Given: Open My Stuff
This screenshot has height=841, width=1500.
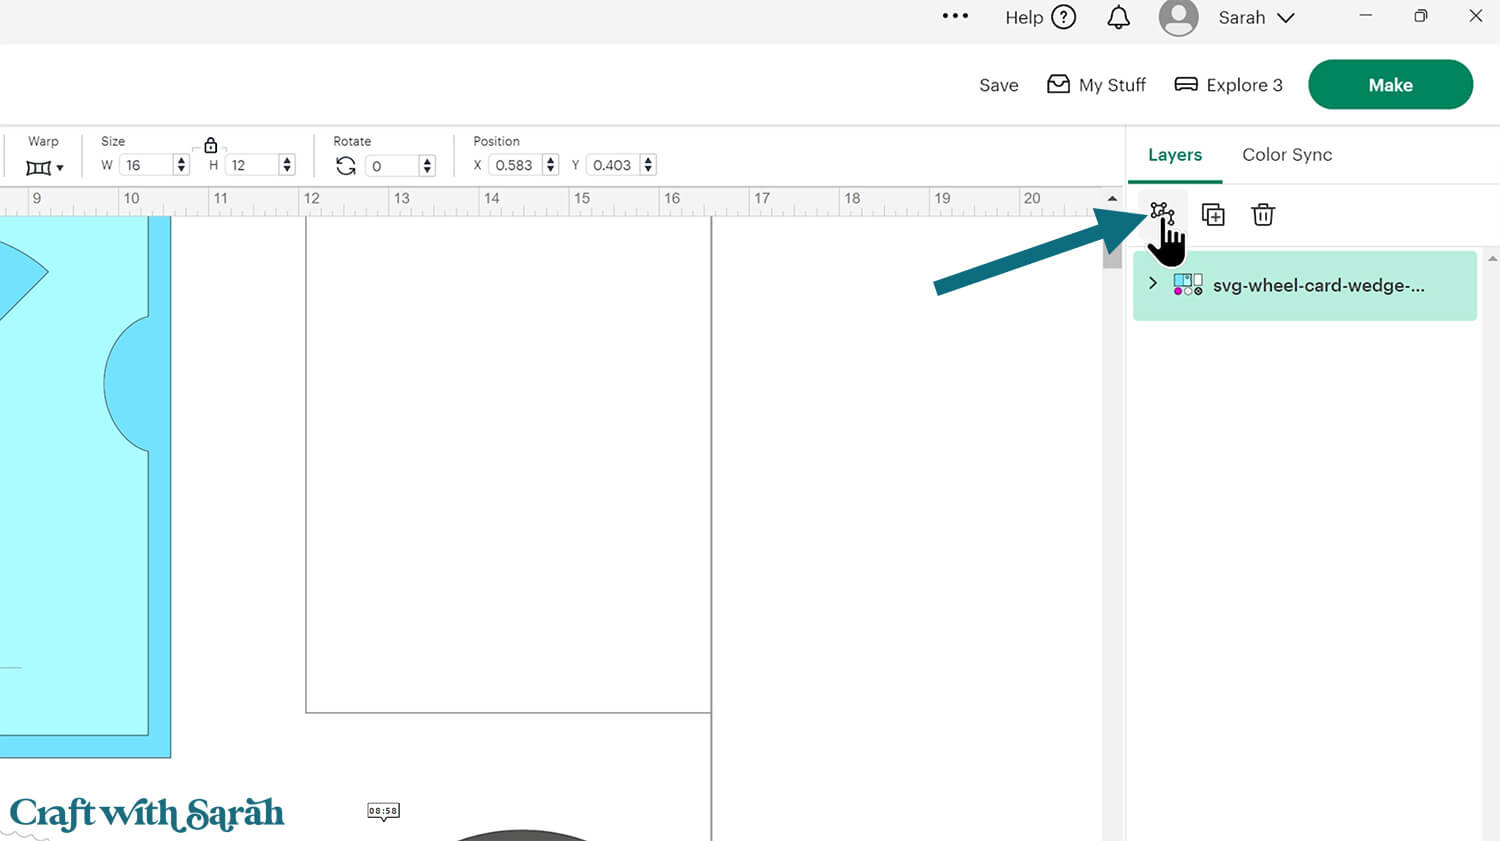Looking at the screenshot, I should tap(1097, 85).
